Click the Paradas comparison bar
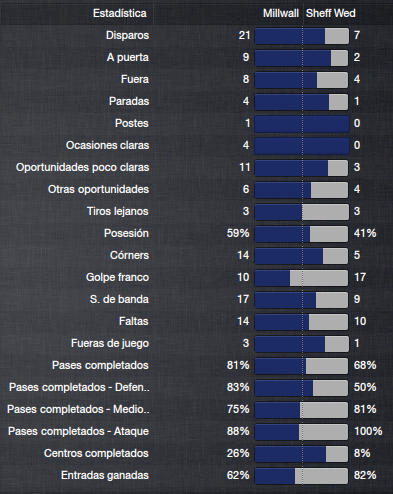 (x=302, y=101)
